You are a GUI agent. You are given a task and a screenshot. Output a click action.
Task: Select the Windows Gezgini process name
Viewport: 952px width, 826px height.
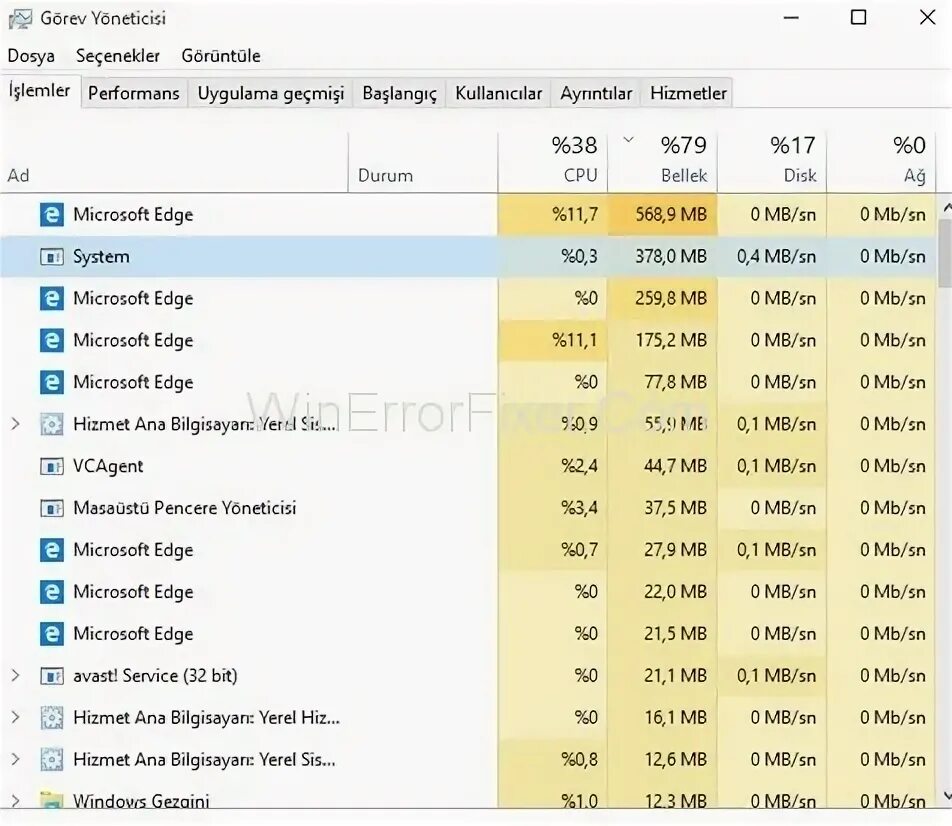click(141, 801)
